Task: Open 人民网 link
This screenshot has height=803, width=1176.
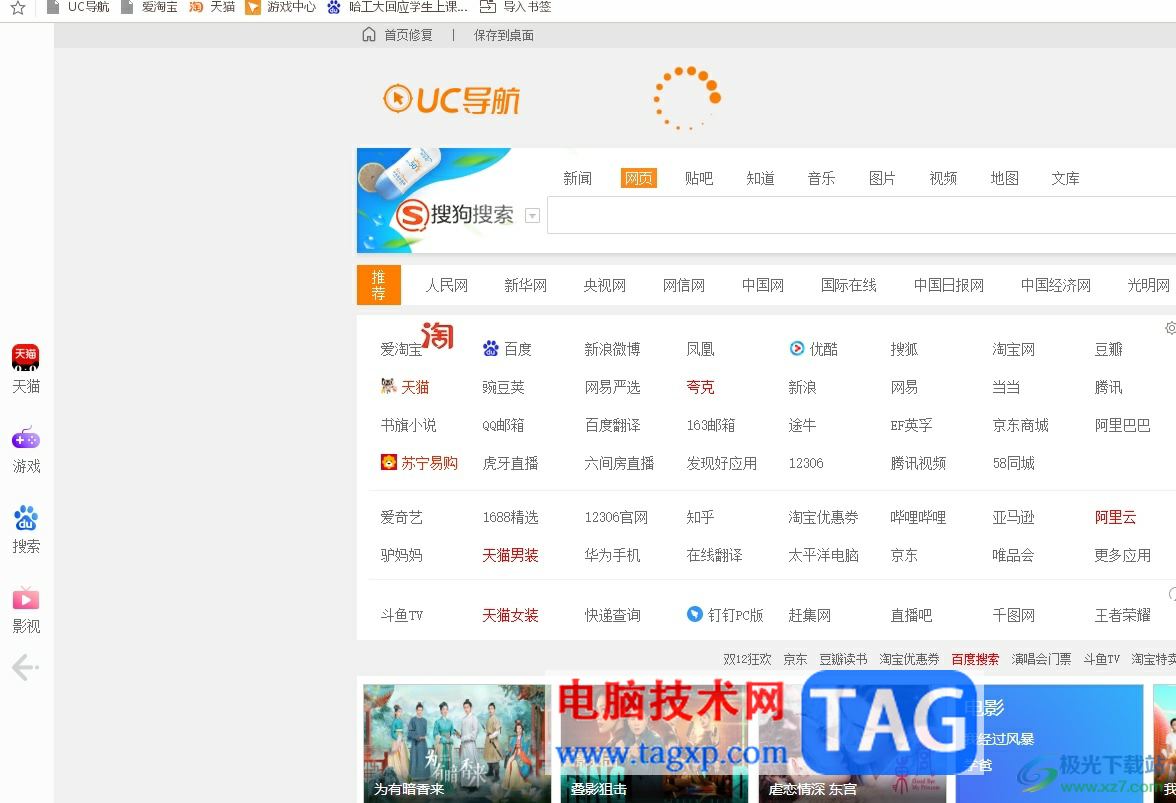Action: (447, 286)
